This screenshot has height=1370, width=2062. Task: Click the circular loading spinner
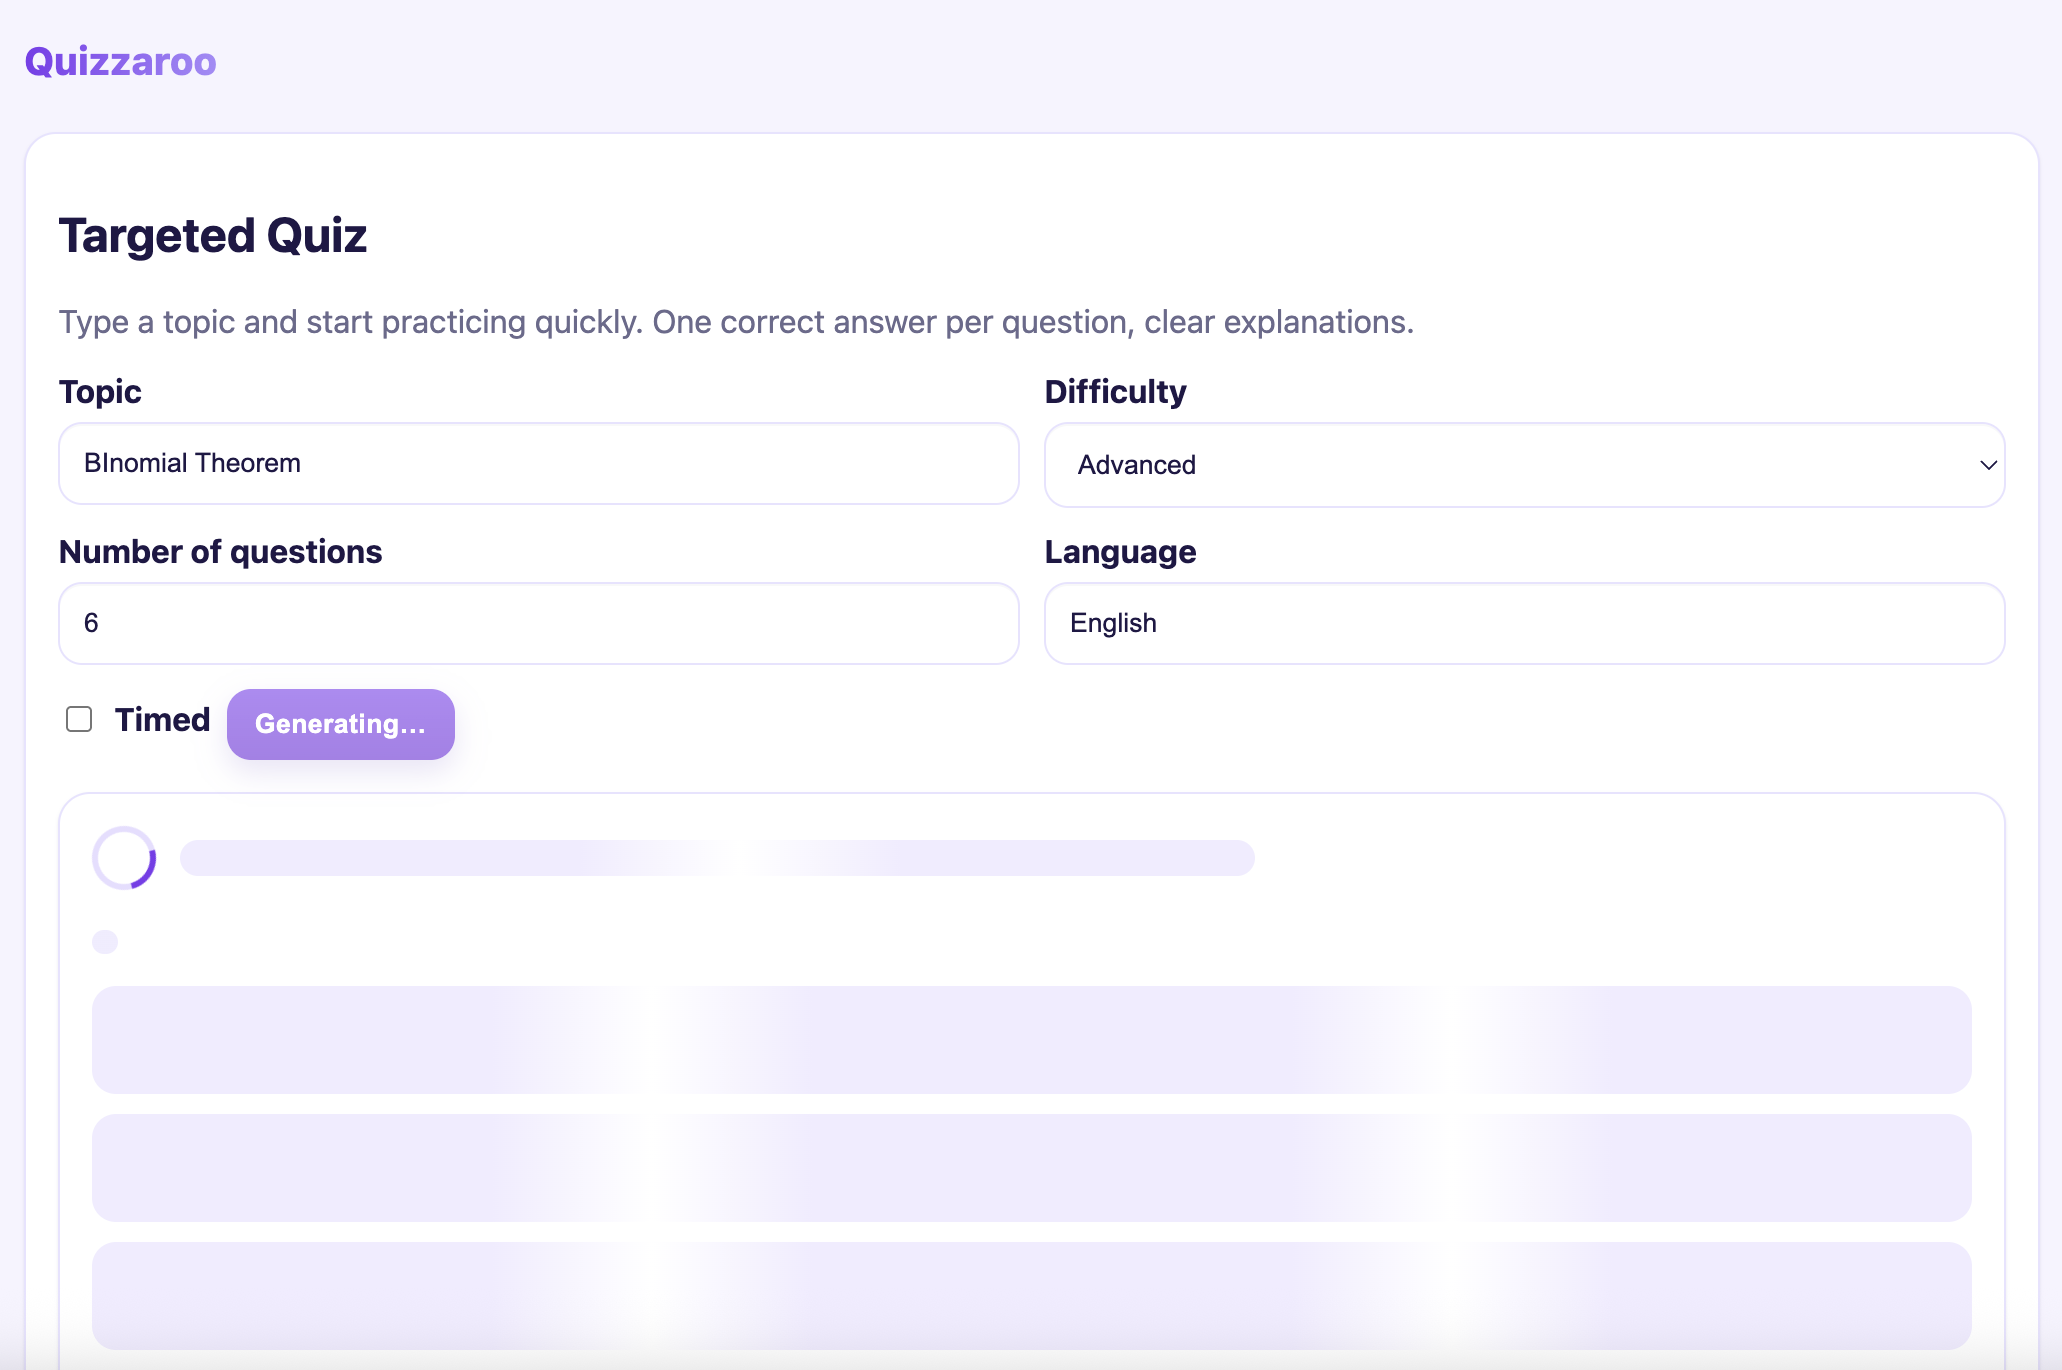point(124,858)
